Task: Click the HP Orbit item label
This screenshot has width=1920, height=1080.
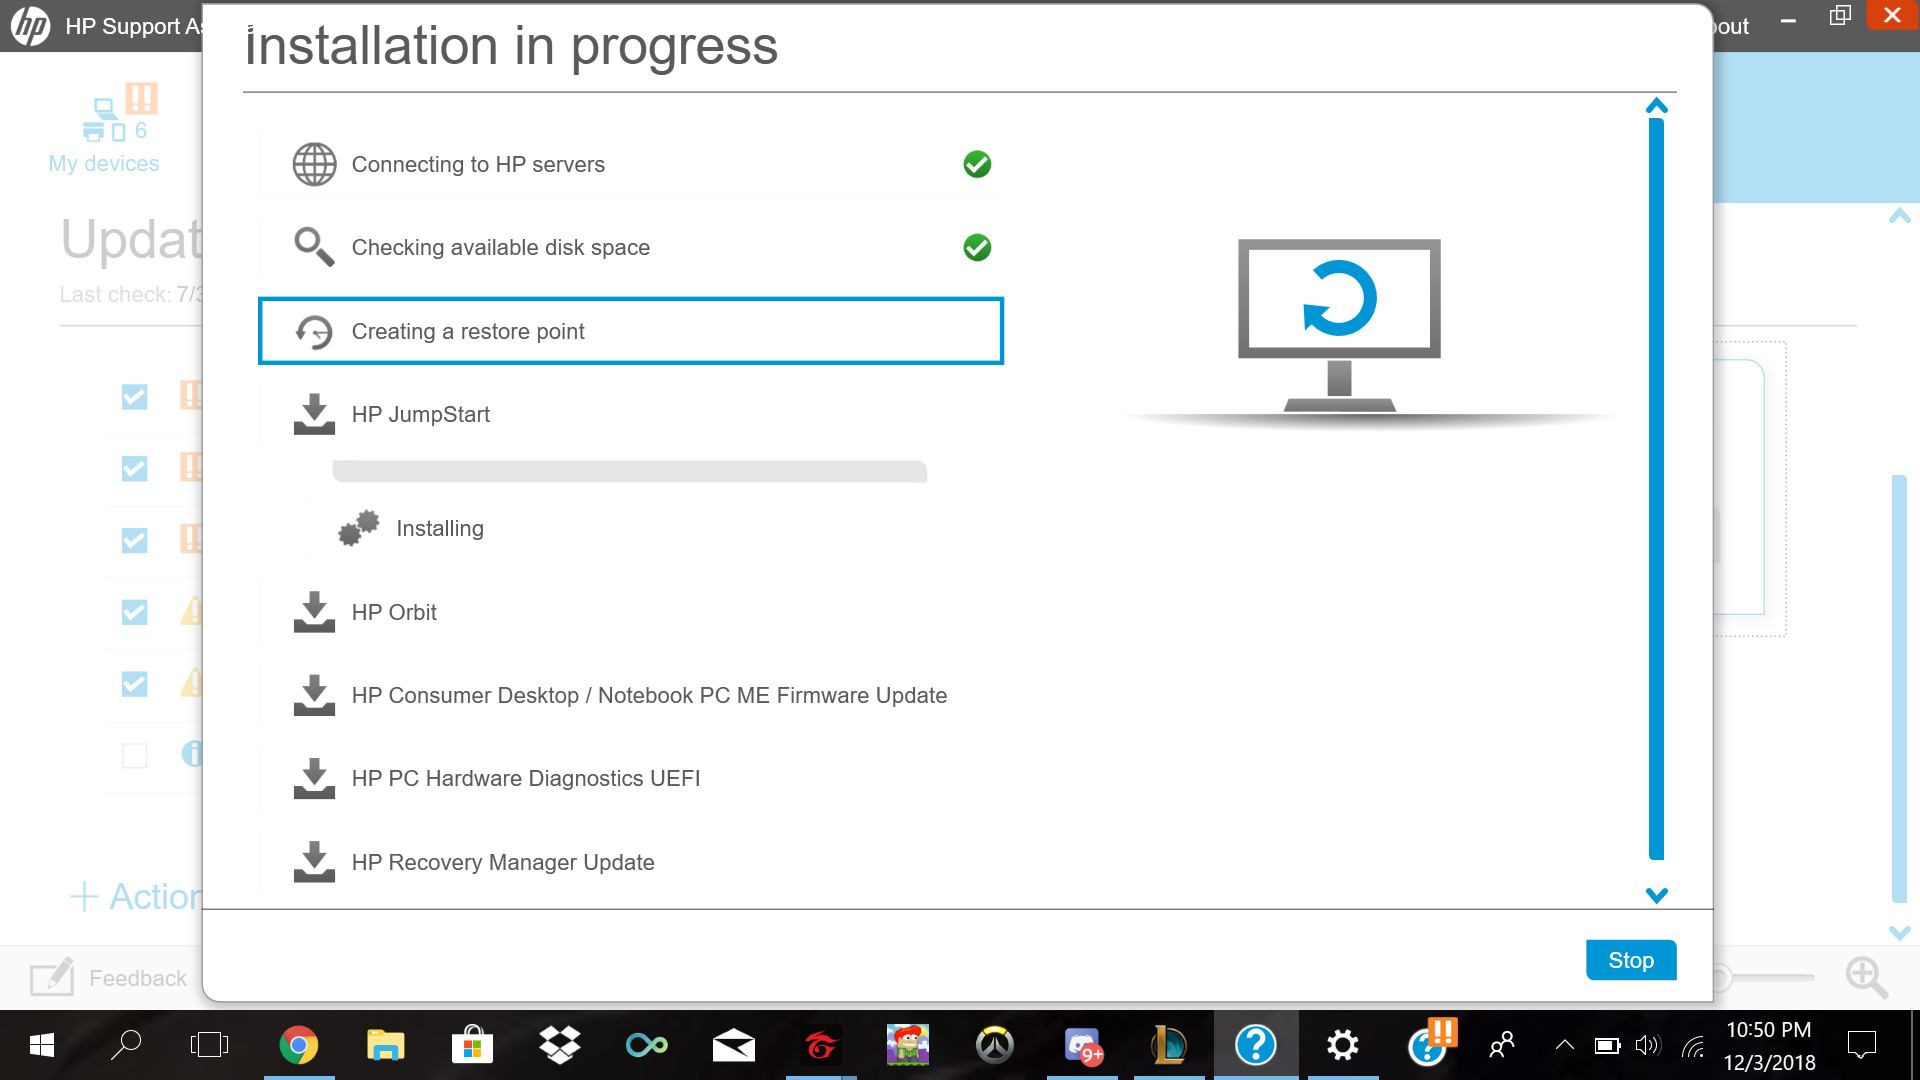Action: (x=394, y=612)
